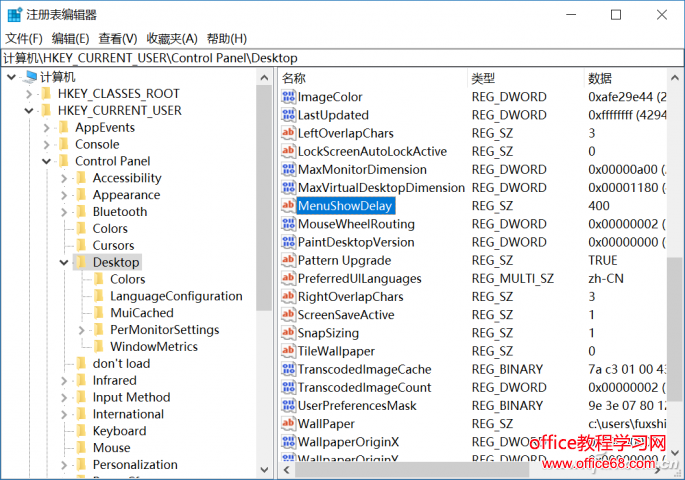Click the TranscodedImageCount DWORD icon
The height and width of the screenshot is (480, 685).
point(288,387)
